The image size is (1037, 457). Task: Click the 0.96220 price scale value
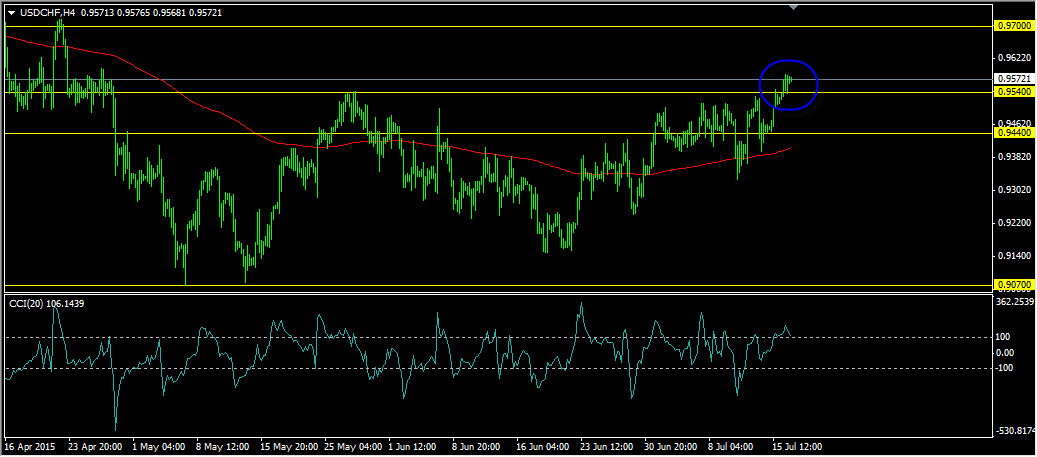tap(1015, 58)
